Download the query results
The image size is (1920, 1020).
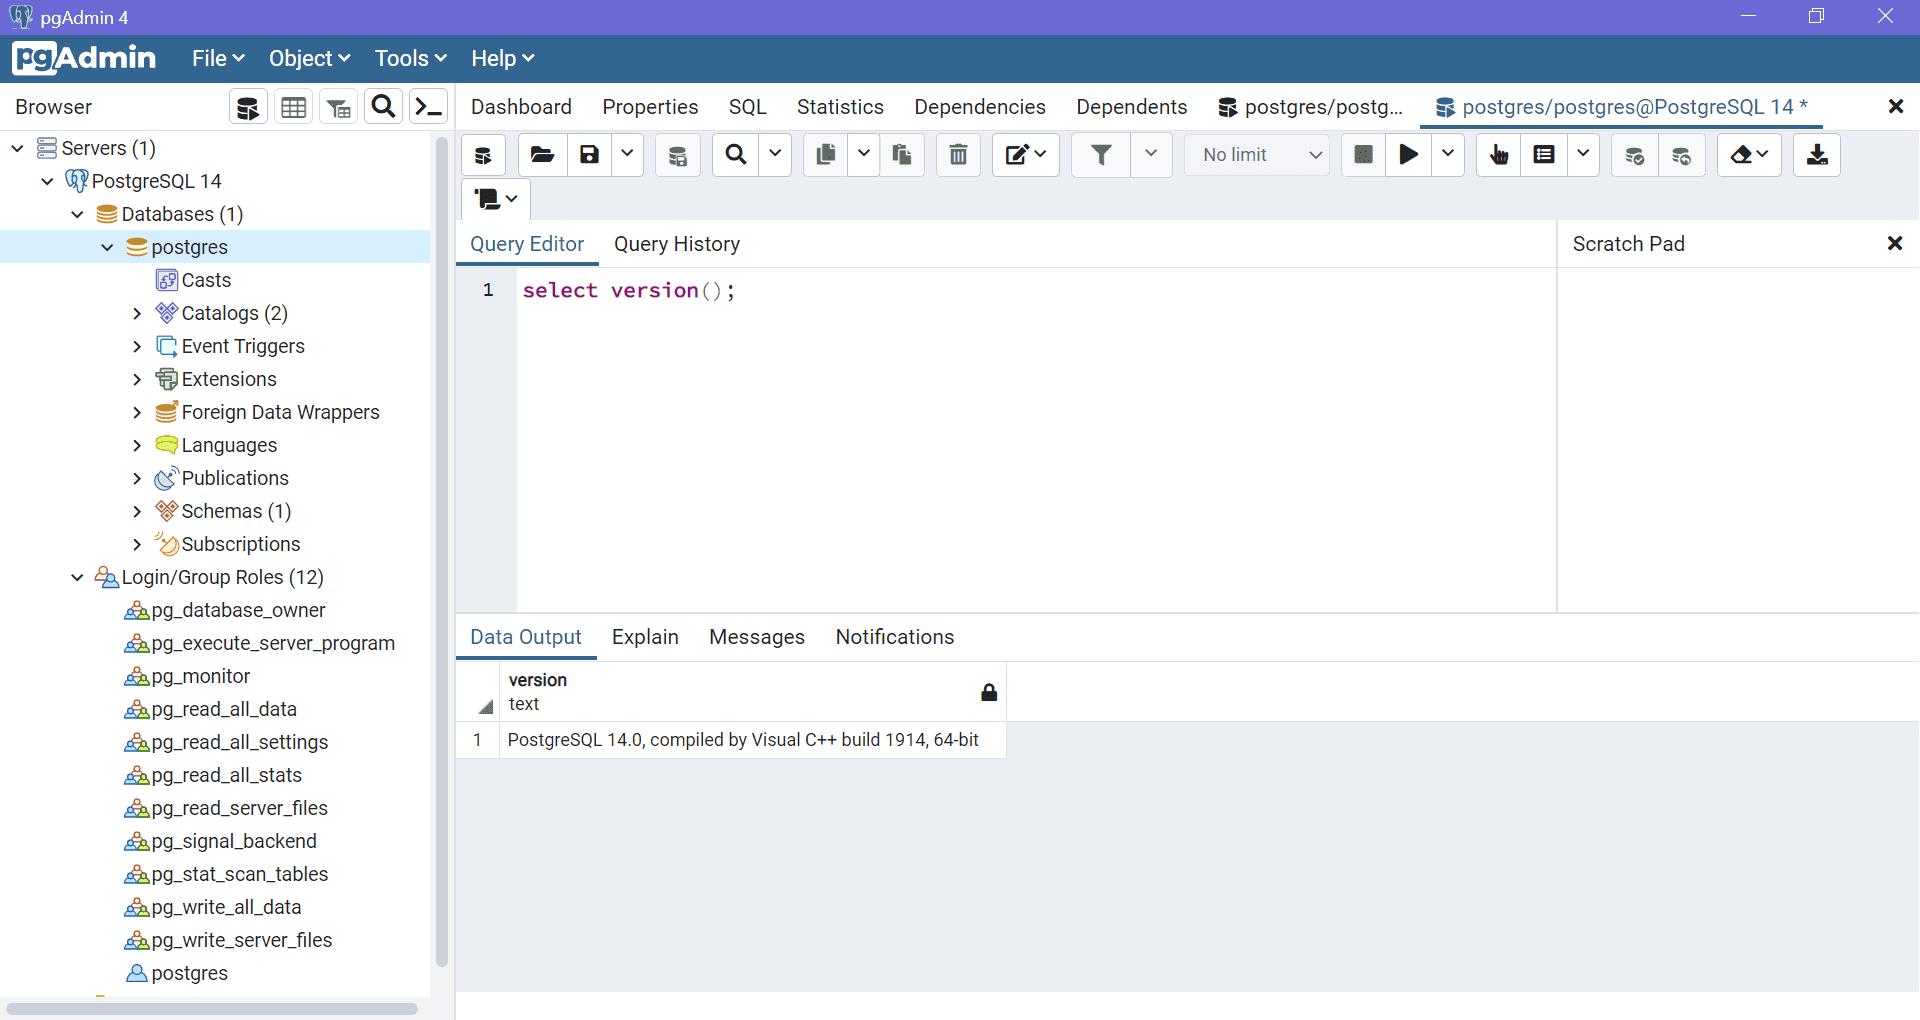[1815, 155]
